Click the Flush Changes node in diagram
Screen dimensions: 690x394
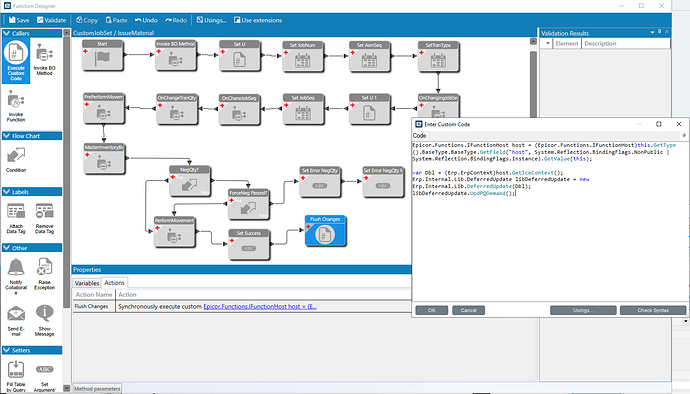coord(325,230)
